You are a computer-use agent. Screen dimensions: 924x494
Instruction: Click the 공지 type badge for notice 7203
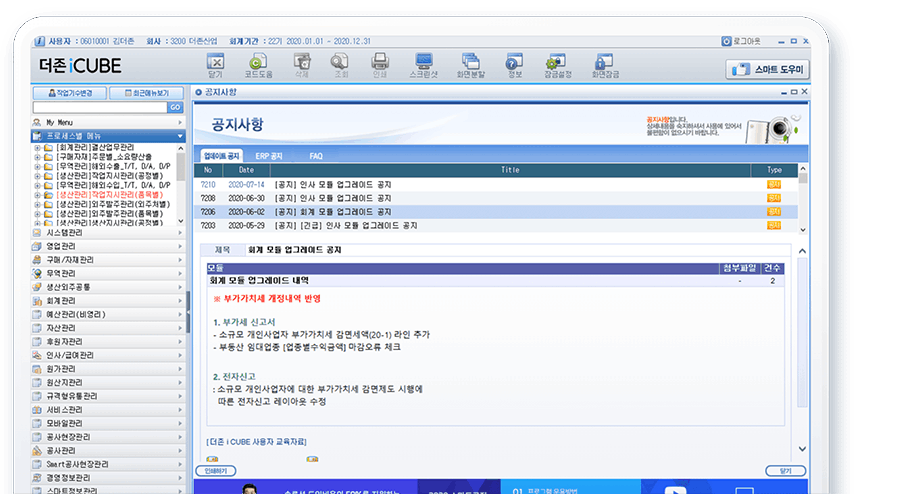coord(774,225)
